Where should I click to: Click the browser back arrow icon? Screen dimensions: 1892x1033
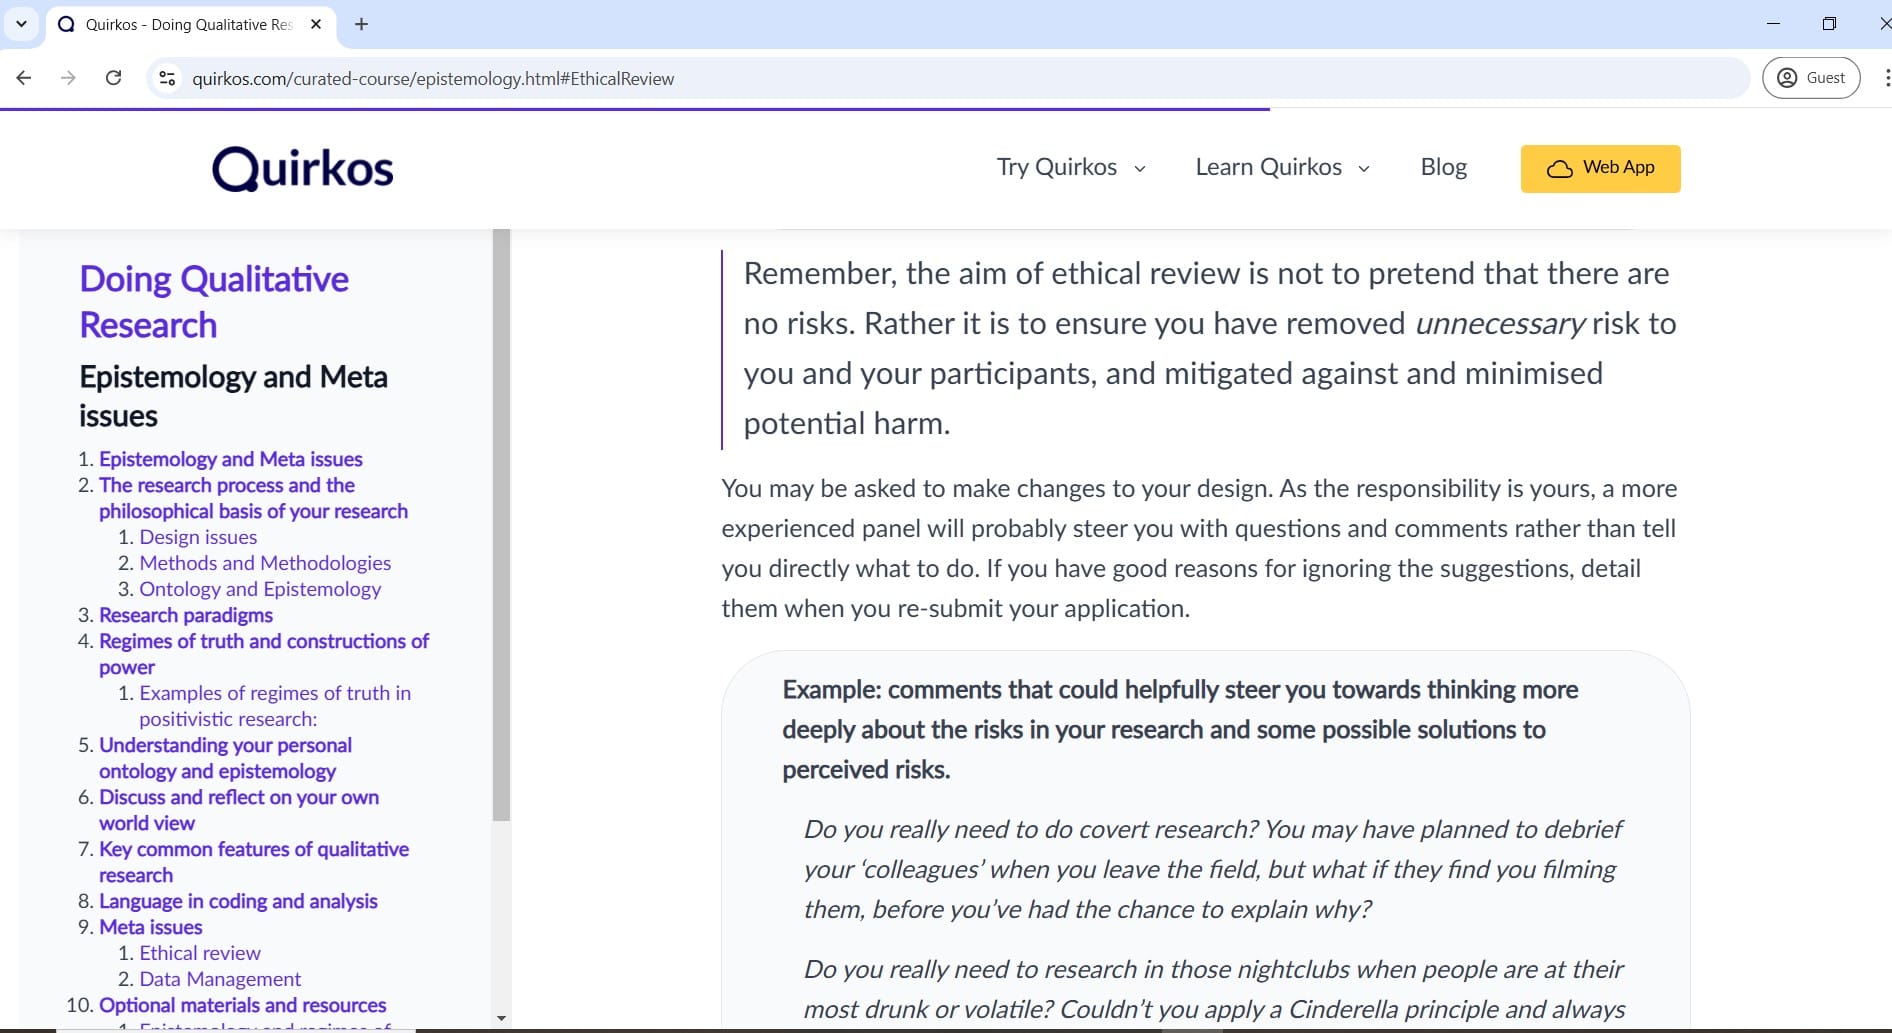[x=24, y=78]
